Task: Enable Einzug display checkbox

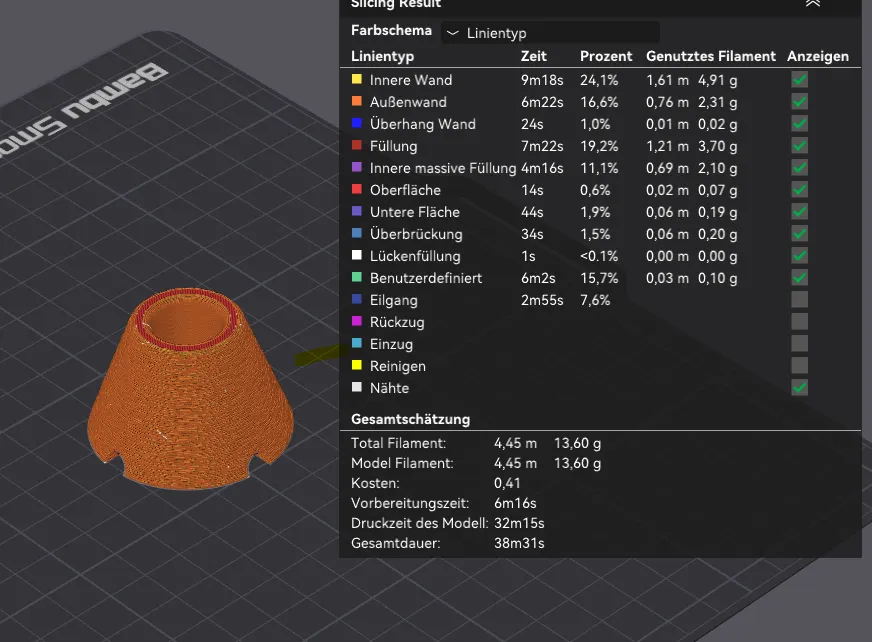Action: [x=800, y=344]
